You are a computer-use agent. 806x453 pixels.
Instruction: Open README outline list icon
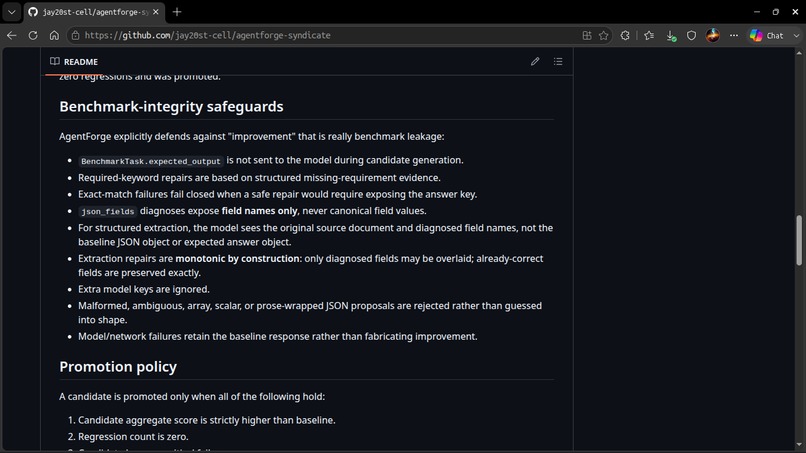[x=558, y=62]
